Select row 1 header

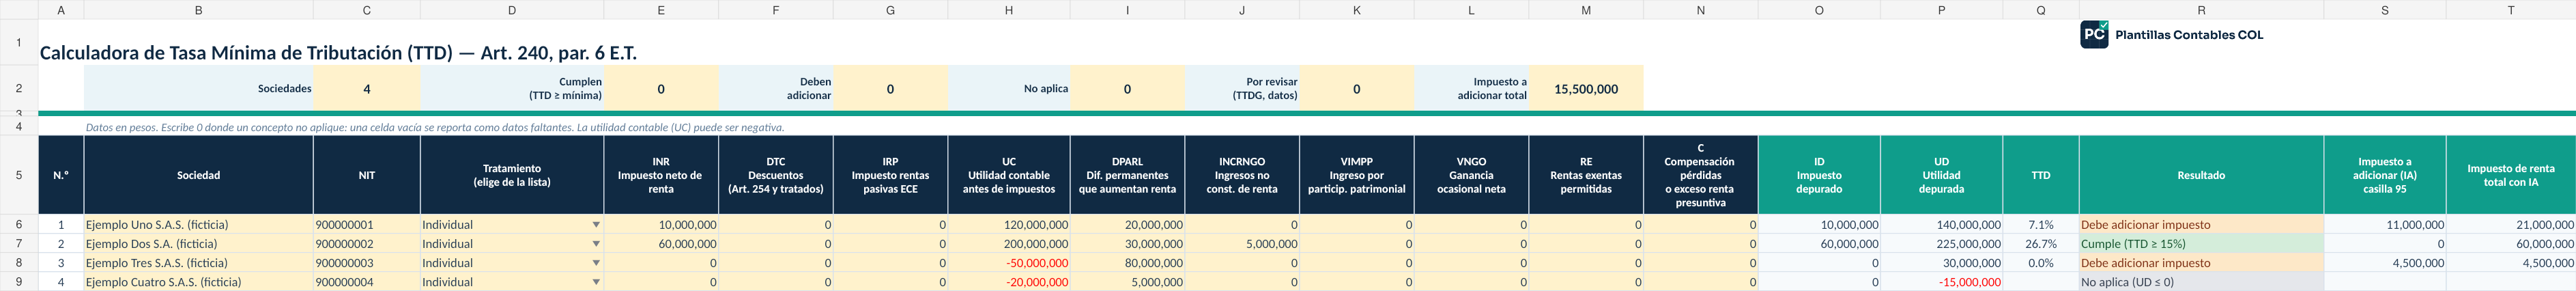19,43
